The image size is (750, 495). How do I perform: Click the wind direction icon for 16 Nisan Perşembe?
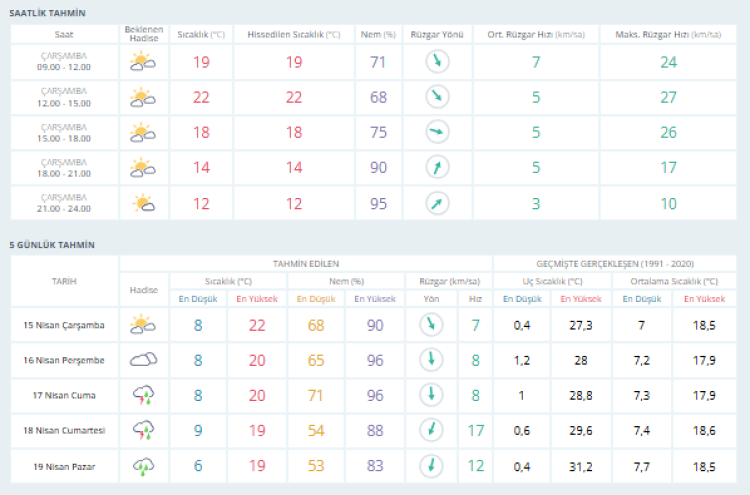431,359
